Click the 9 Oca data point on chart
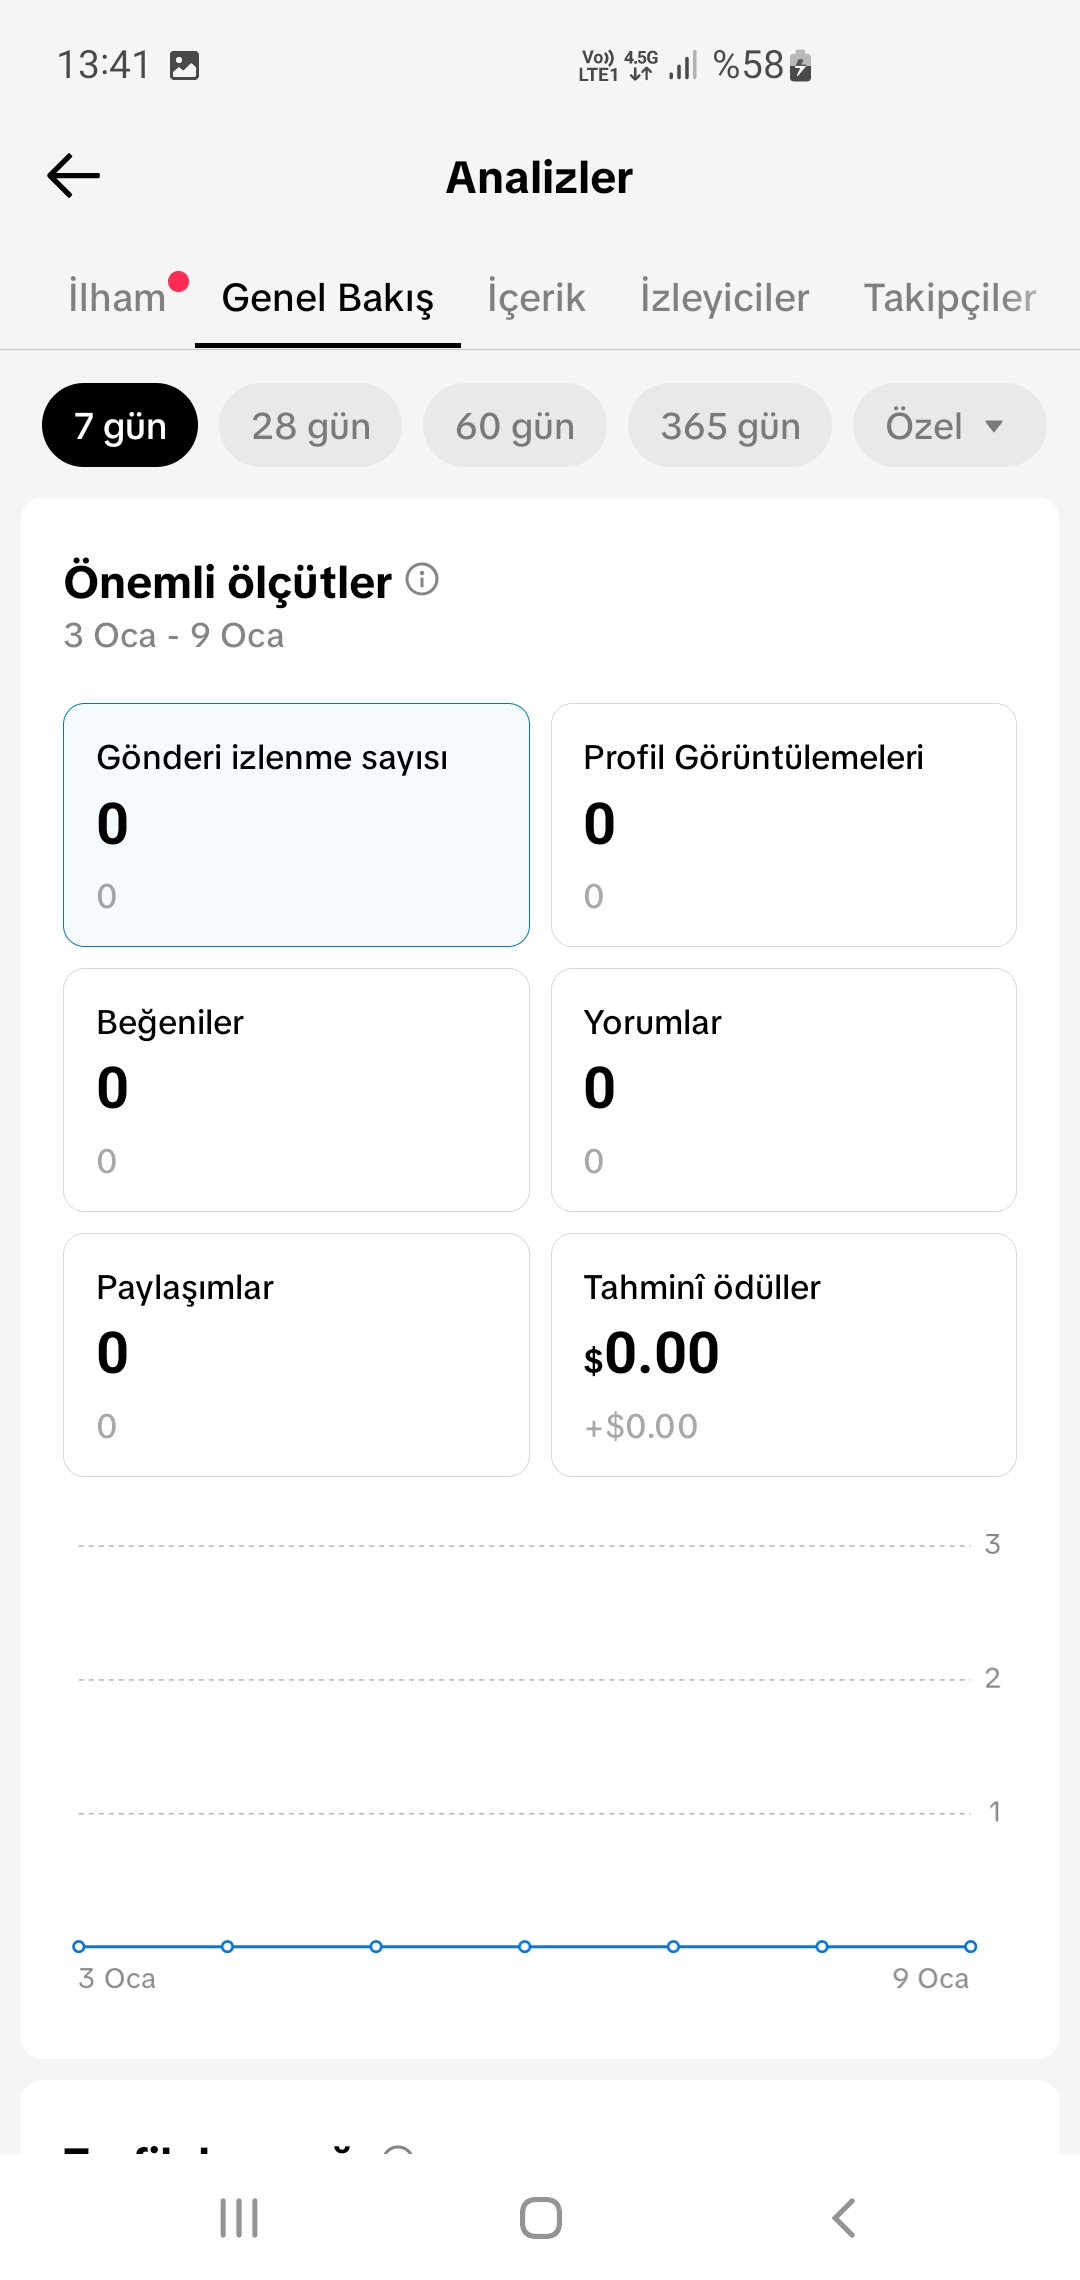This screenshot has width=1080, height=2280. coord(970,1946)
